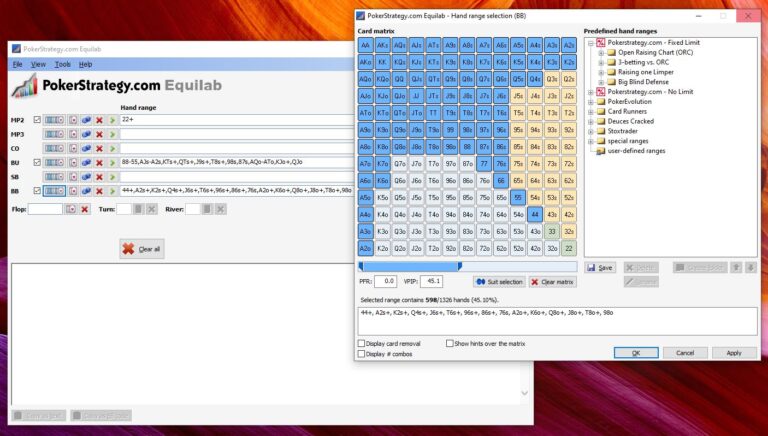Expand Pokerstrategy.com - No Limit tree node

[590, 92]
